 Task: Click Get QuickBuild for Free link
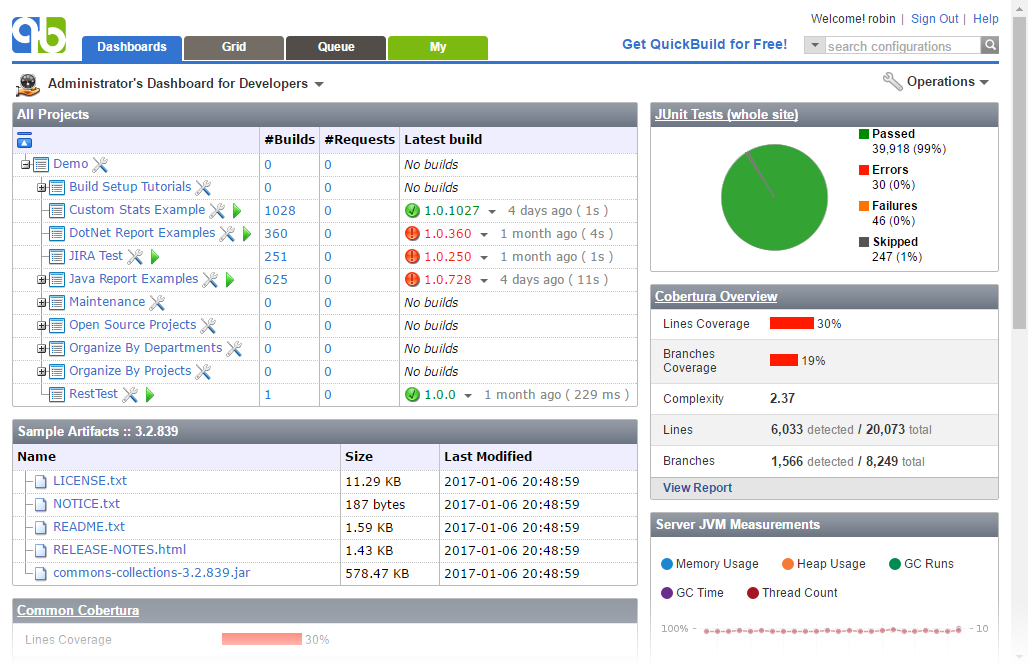pyautogui.click(x=705, y=45)
